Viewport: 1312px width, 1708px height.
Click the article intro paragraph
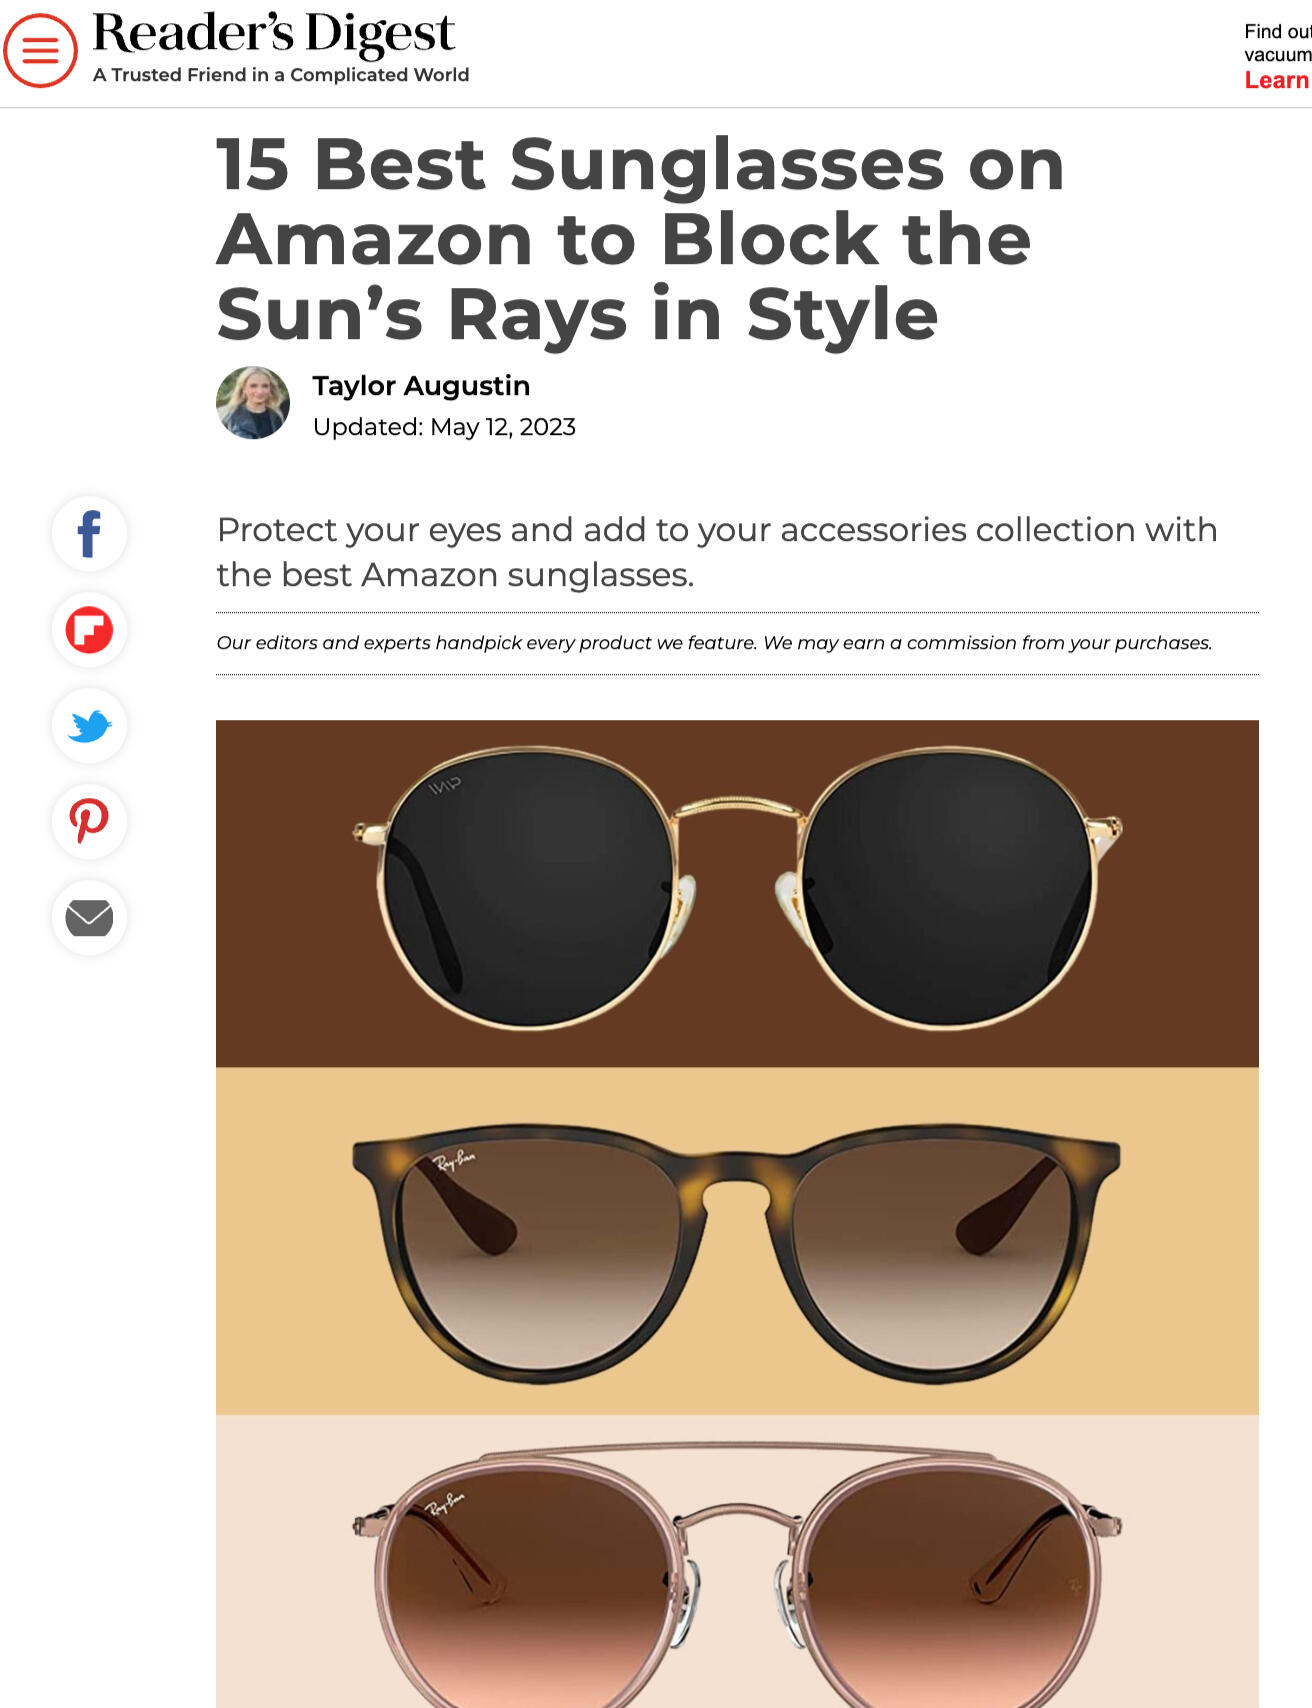[717, 552]
